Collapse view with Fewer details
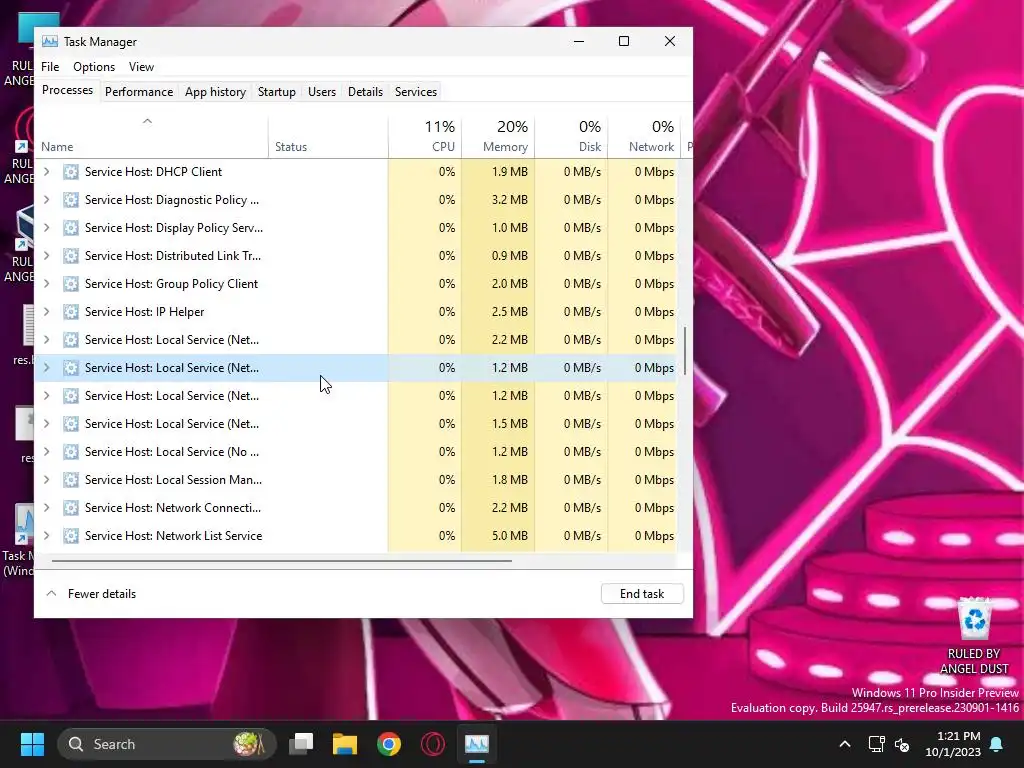 tap(91, 594)
